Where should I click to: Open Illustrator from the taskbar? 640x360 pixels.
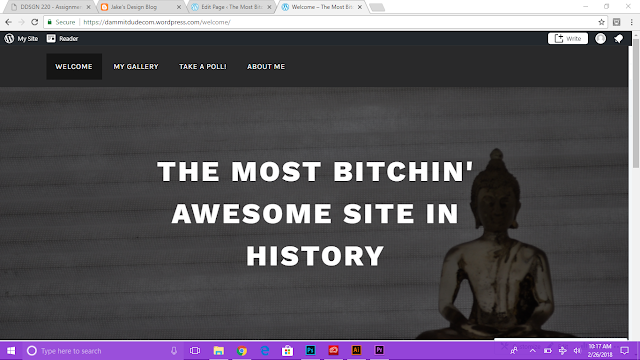[x=356, y=350]
